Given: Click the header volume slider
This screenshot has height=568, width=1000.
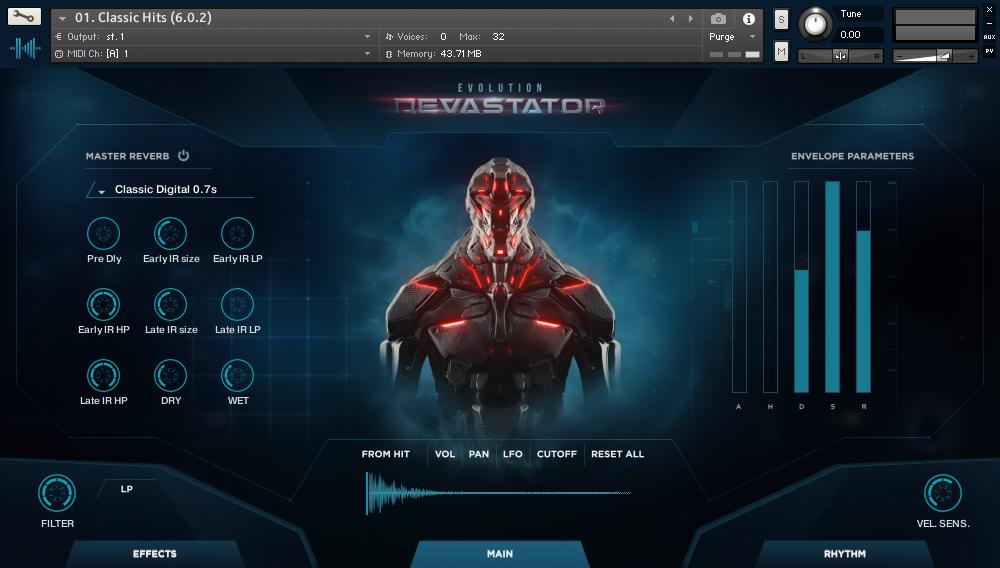Looking at the screenshot, I should point(934,56).
